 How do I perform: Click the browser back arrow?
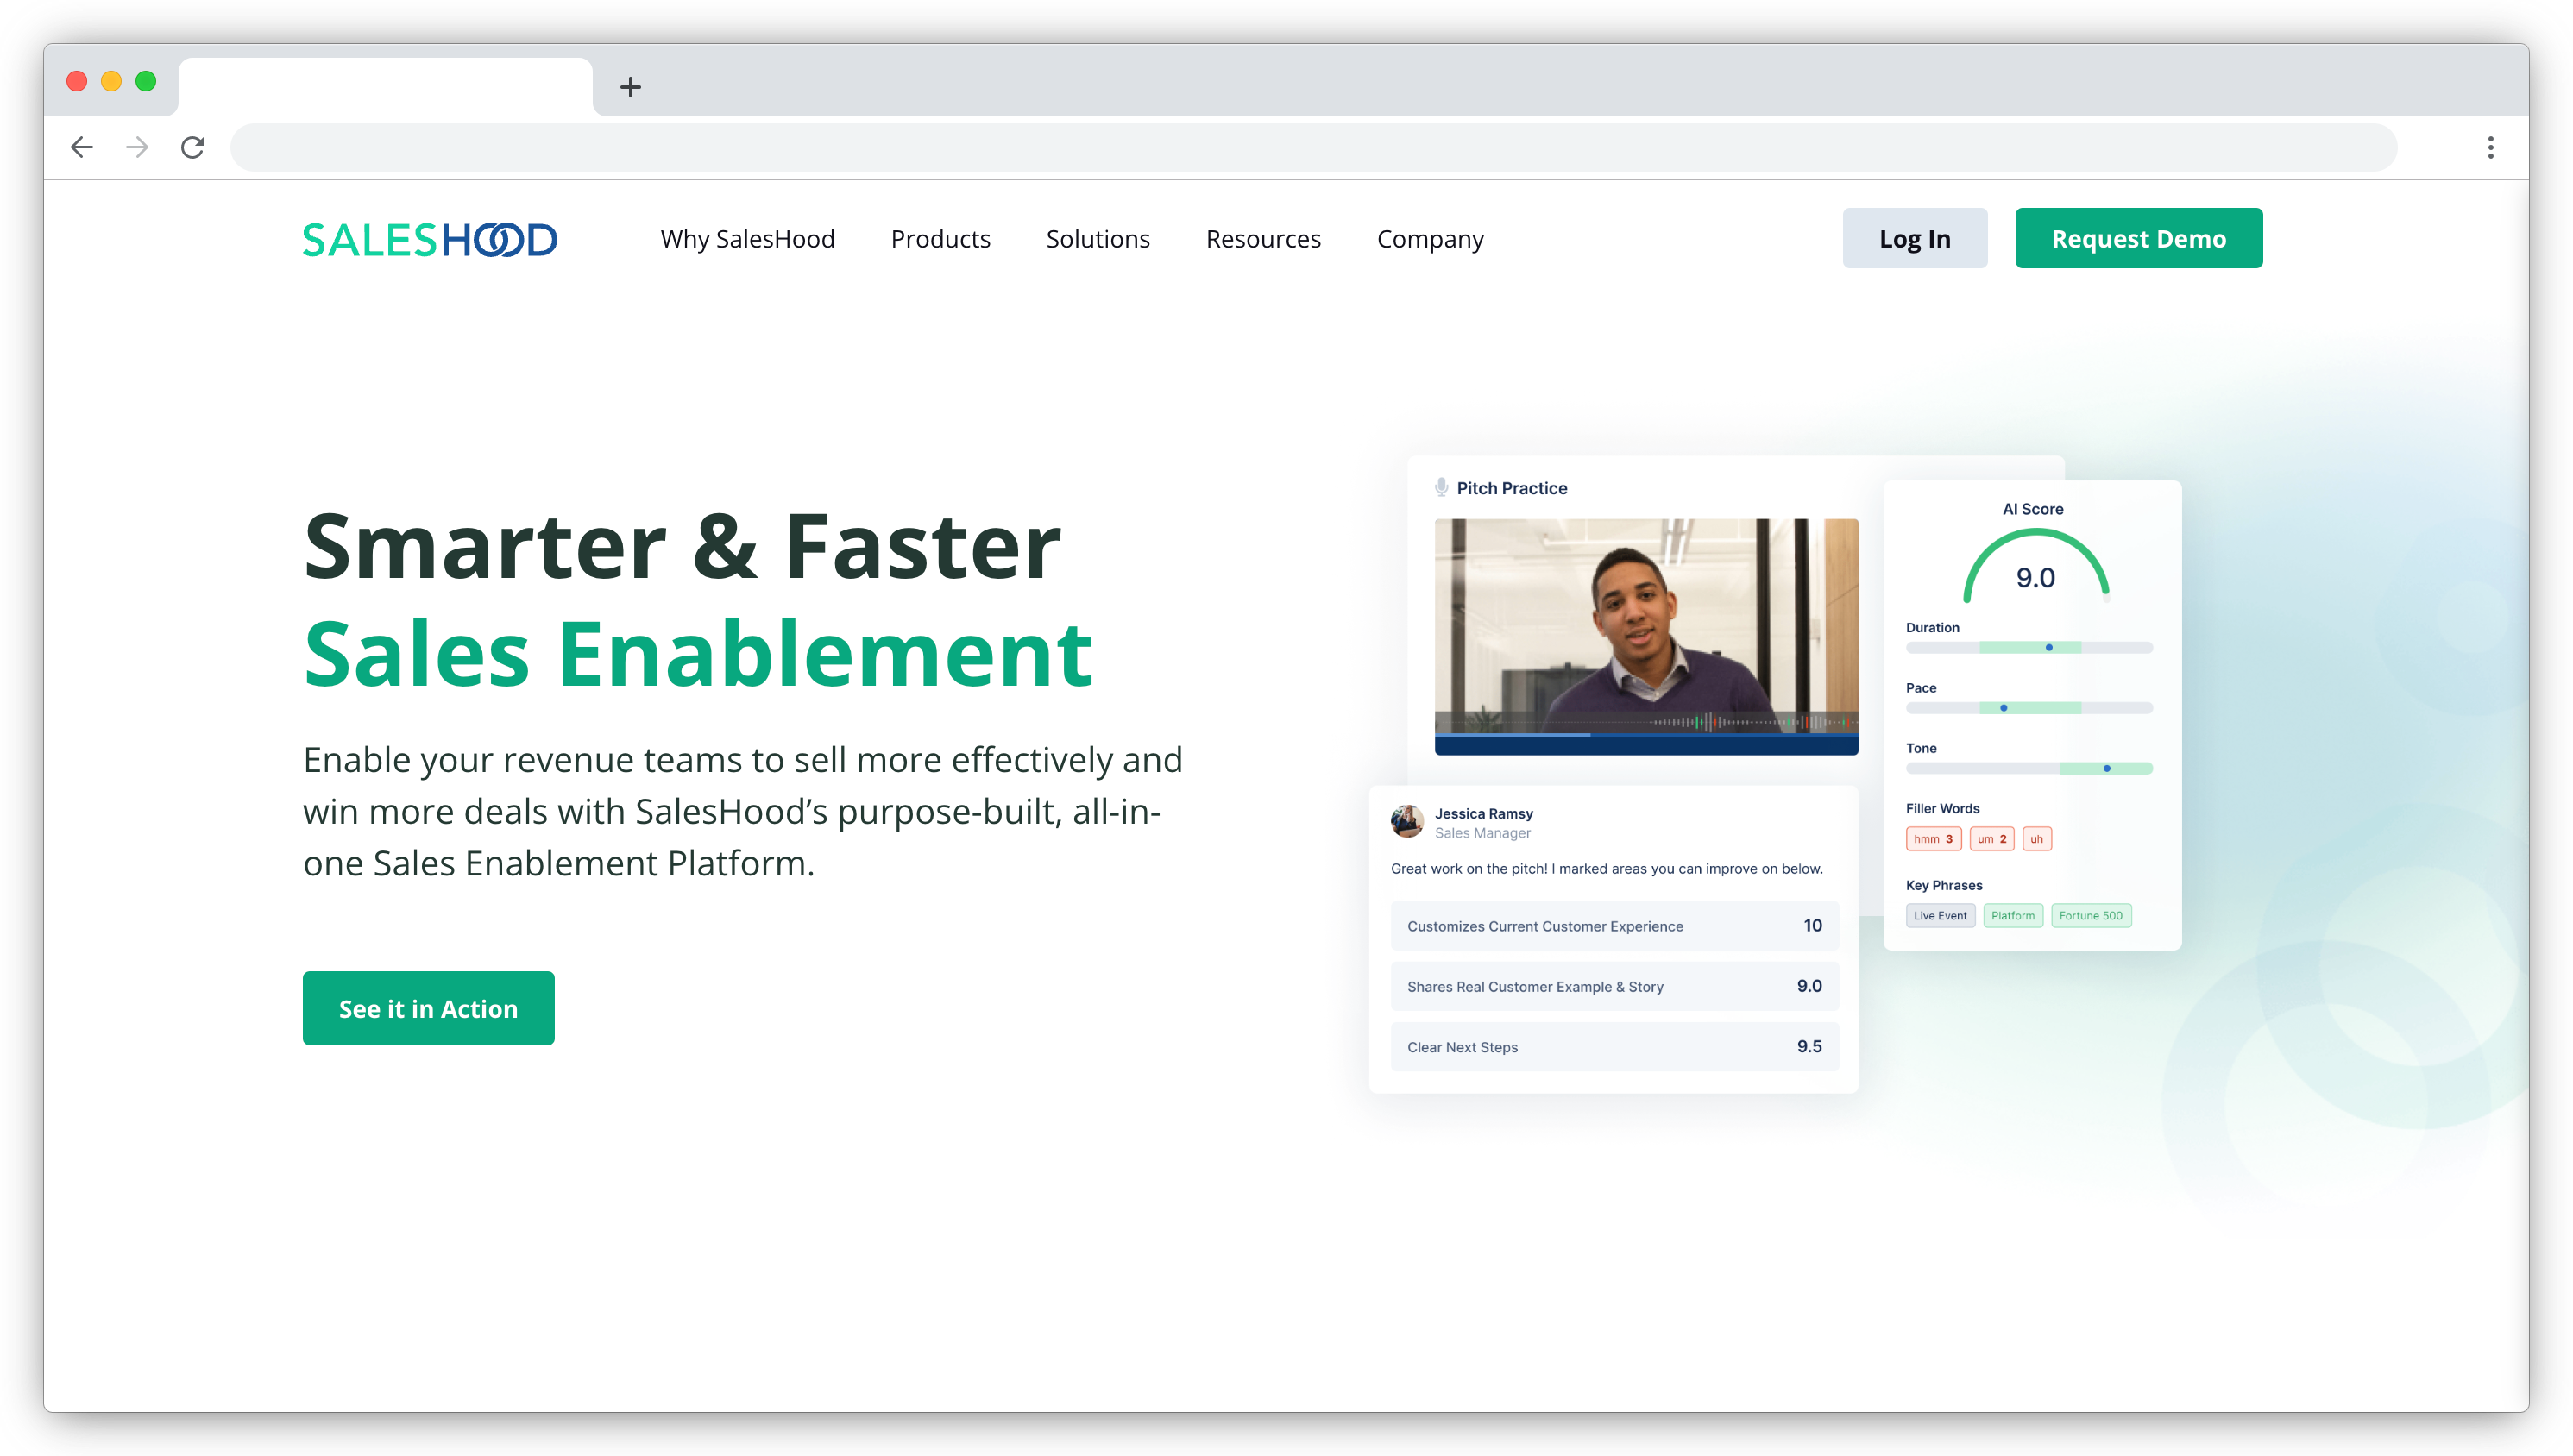pyautogui.click(x=82, y=147)
